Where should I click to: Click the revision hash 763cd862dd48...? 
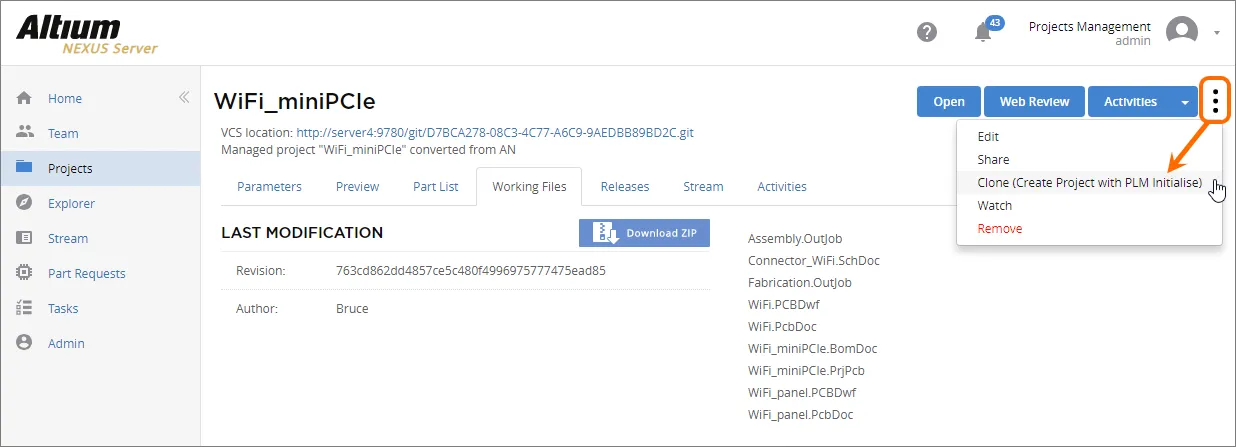(x=471, y=270)
